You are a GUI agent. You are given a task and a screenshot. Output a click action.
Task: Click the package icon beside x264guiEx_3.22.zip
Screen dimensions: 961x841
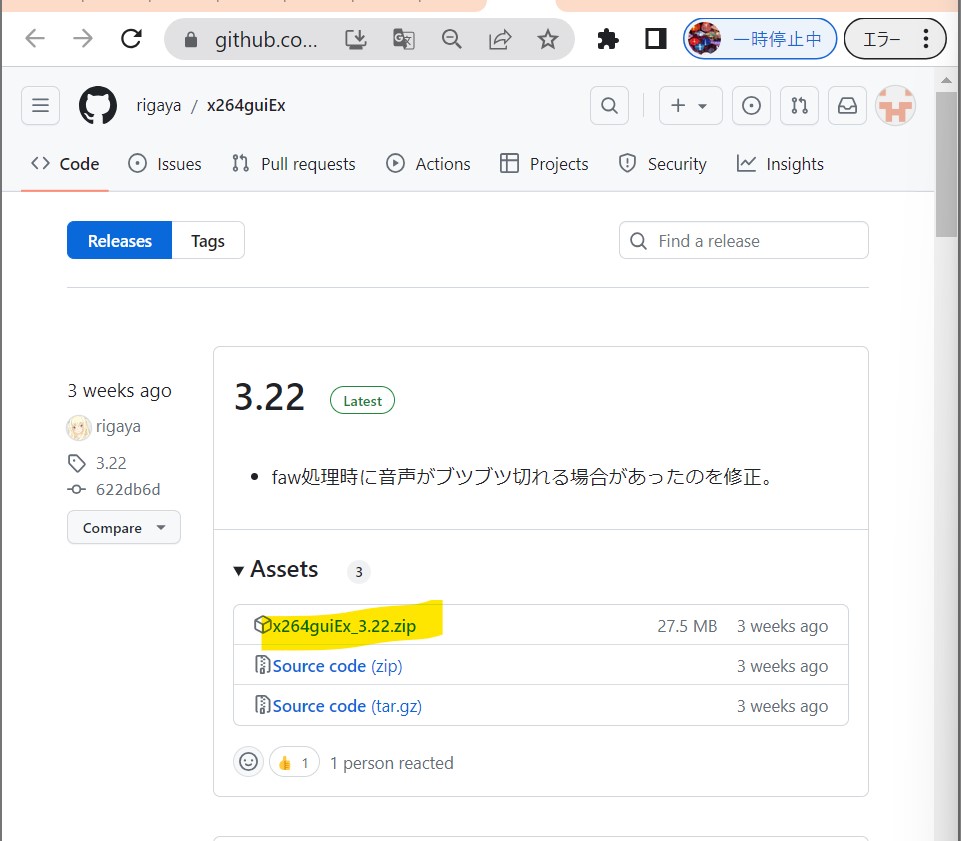pos(262,625)
